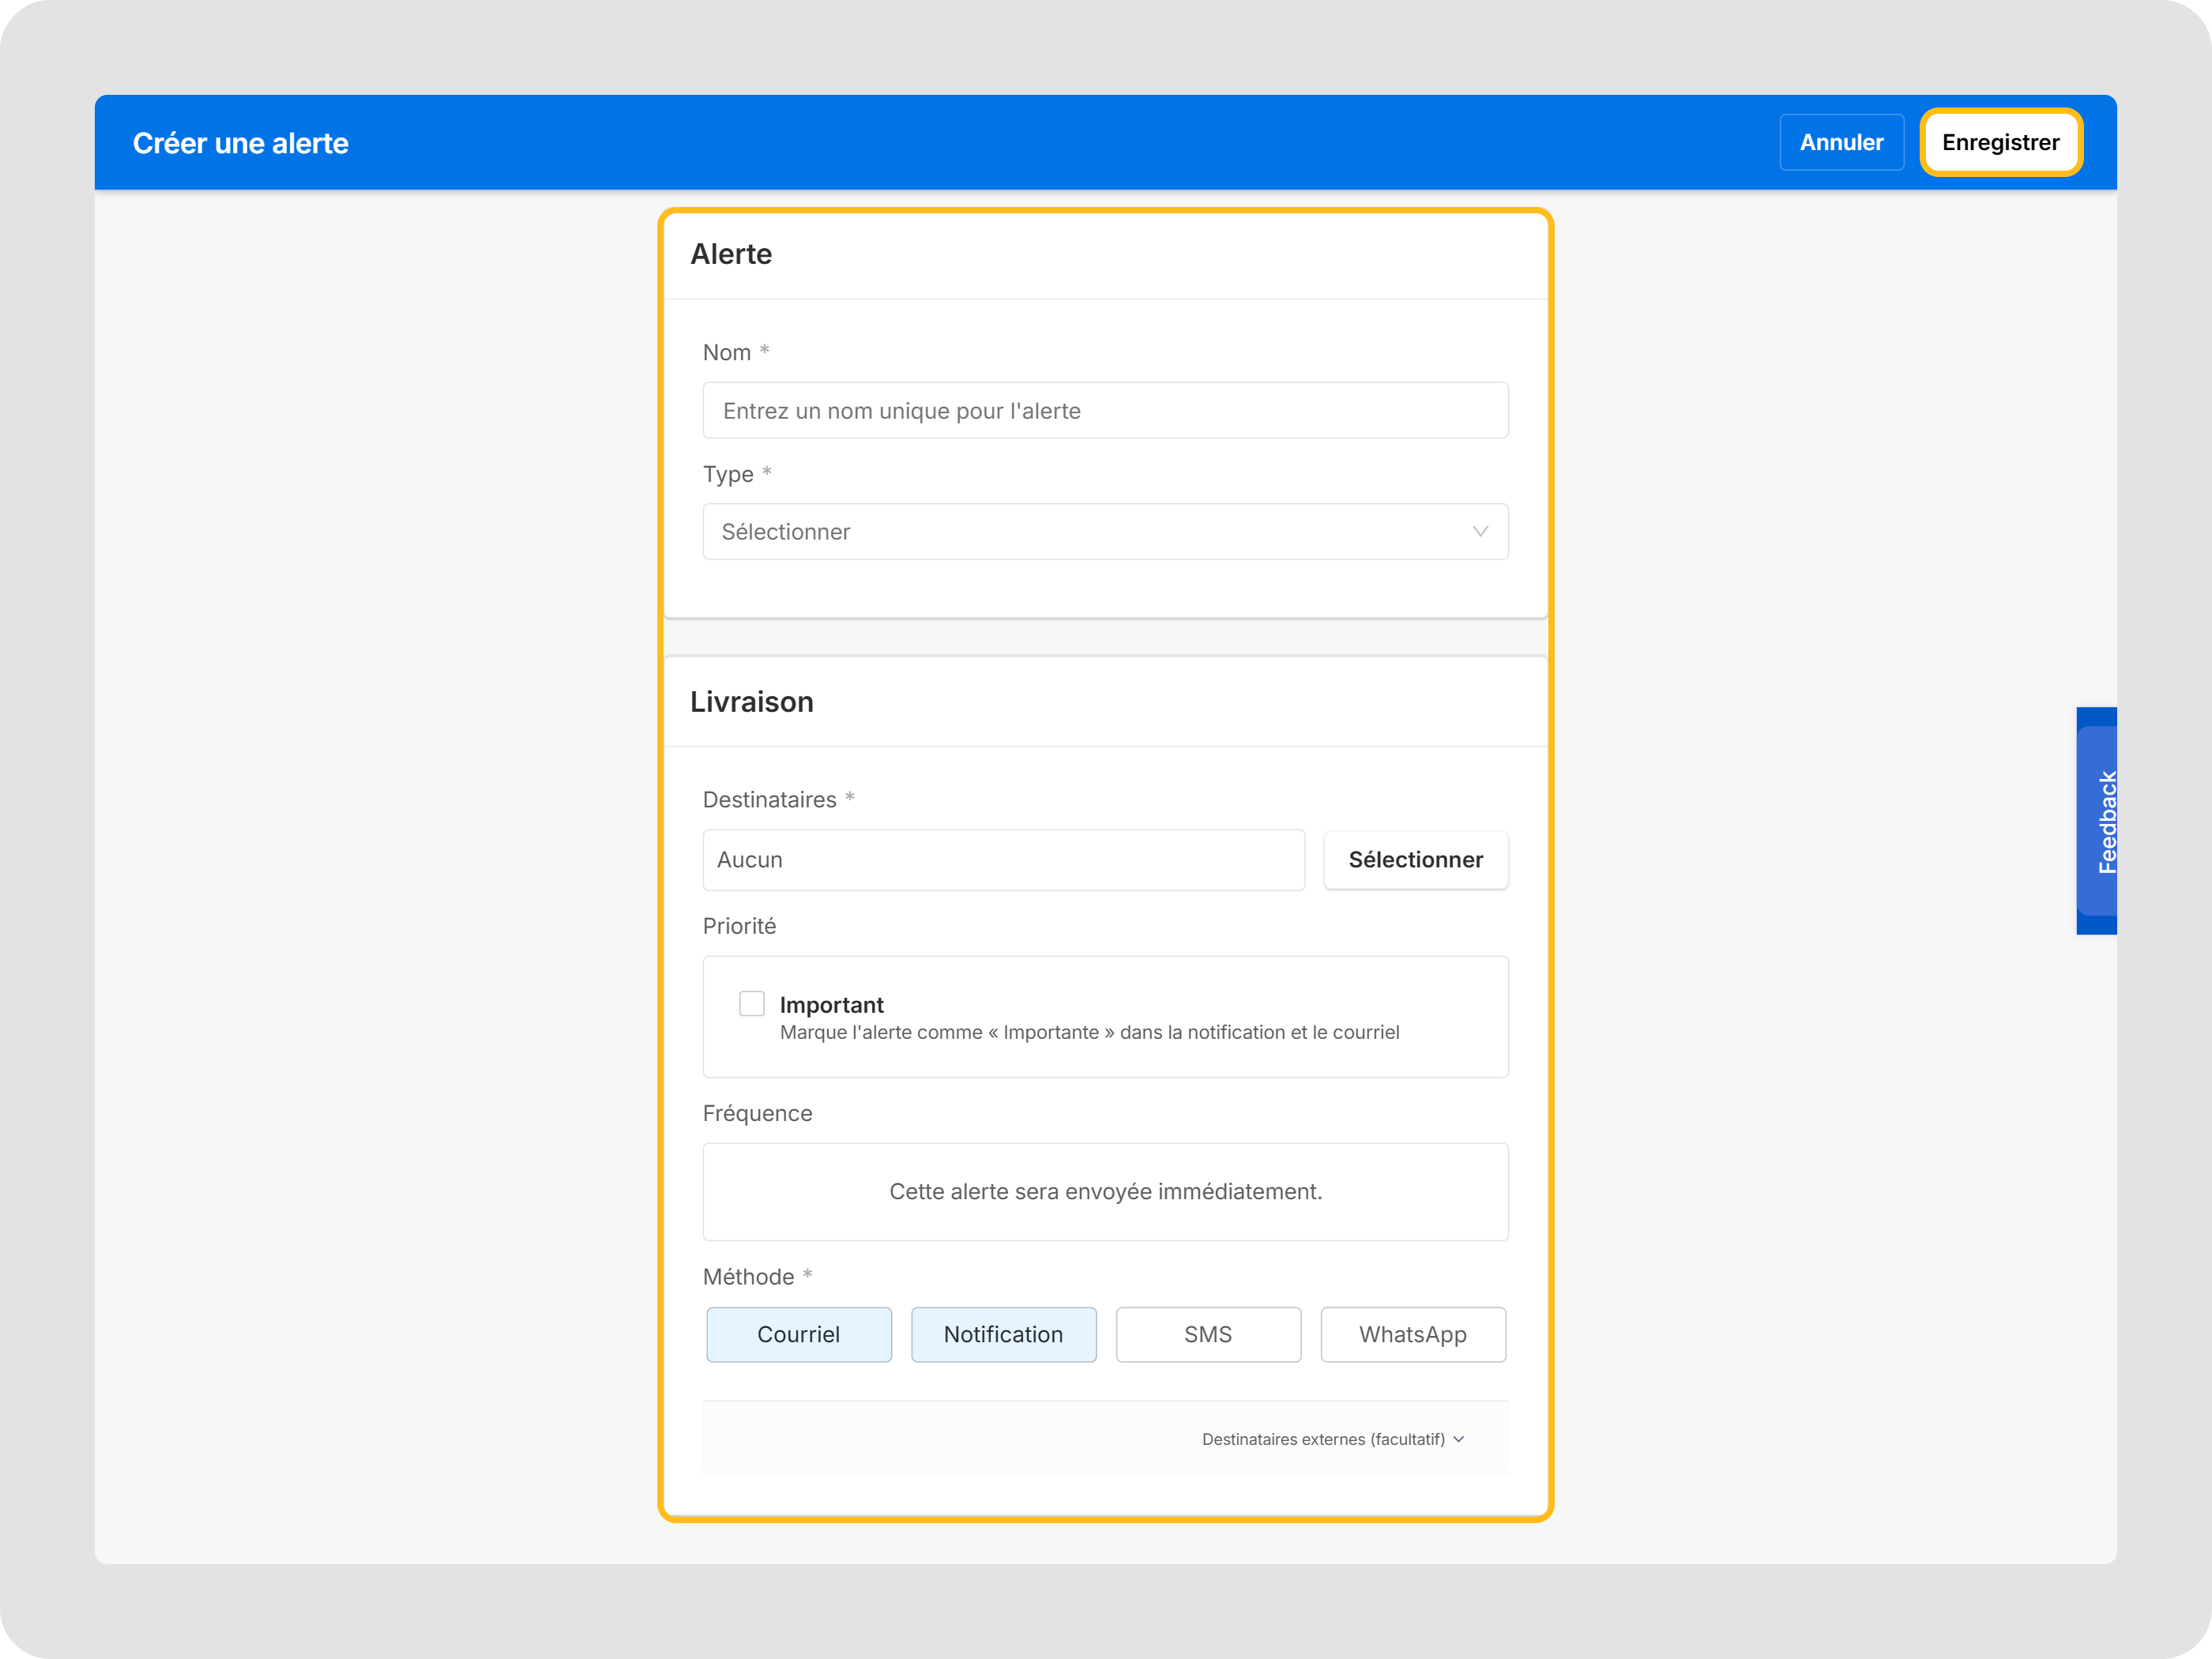Click the Type dropdown chevron arrow
The image size is (2212, 1659).
[1480, 531]
